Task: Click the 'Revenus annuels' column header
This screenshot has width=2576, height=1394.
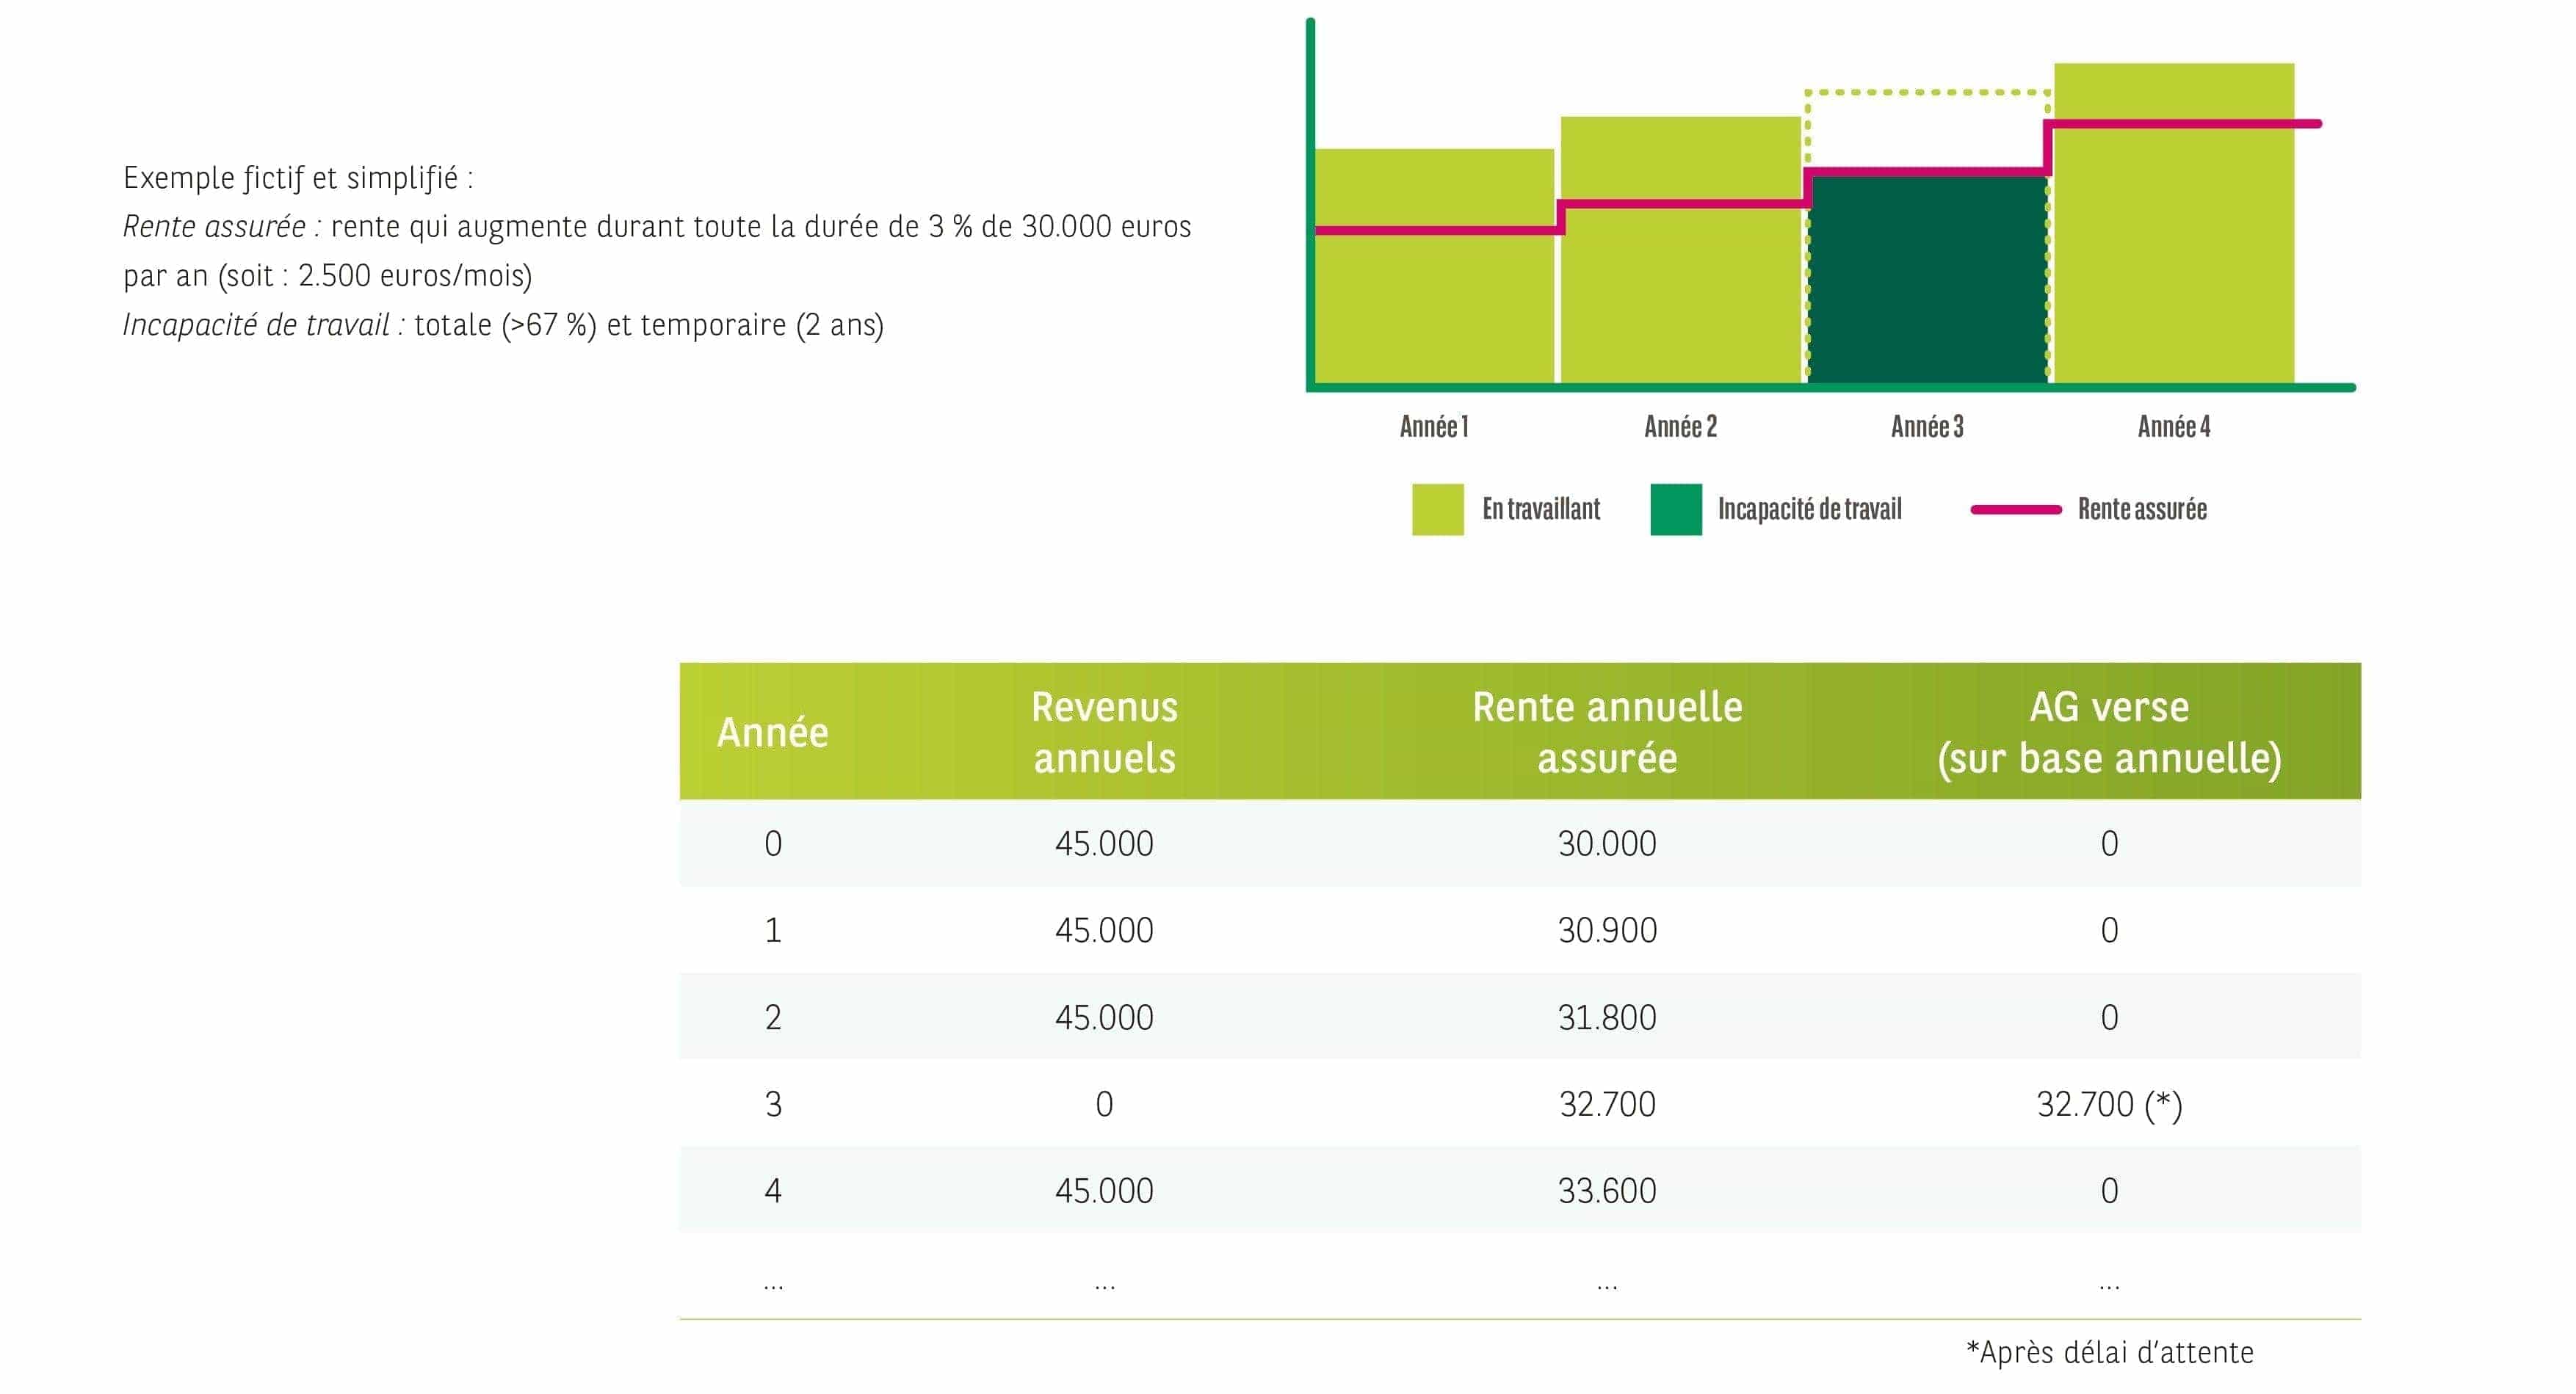Action: 1104,732
